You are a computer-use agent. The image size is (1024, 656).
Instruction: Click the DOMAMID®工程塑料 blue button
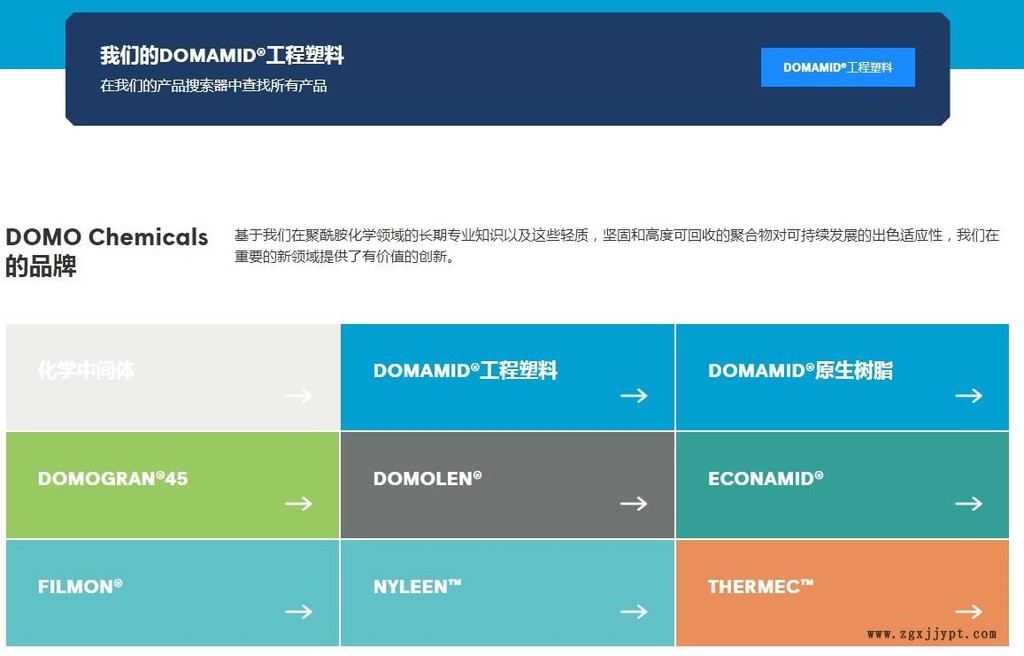tap(837, 67)
